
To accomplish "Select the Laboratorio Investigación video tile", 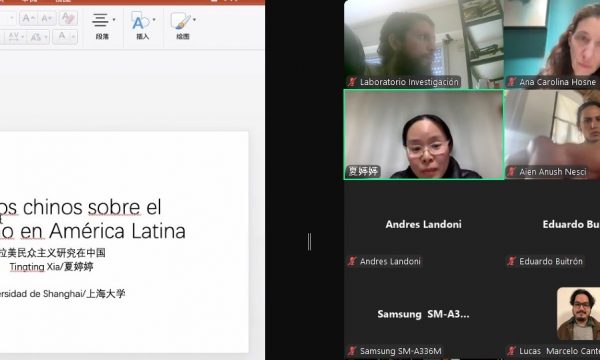I will click(x=424, y=44).
